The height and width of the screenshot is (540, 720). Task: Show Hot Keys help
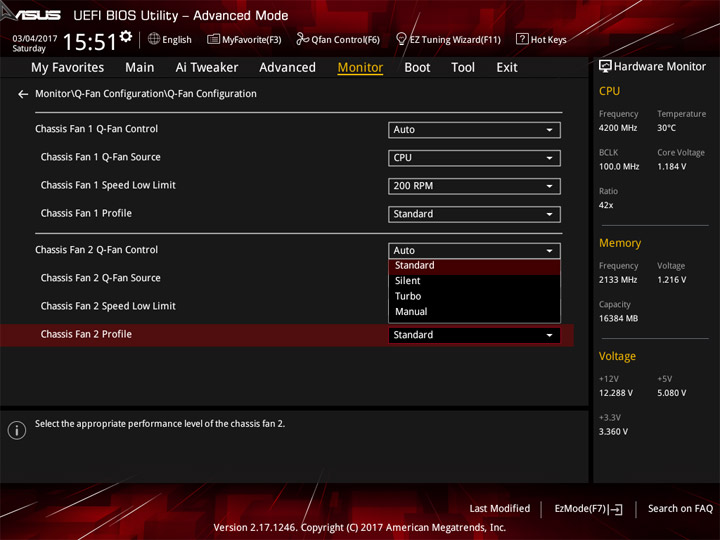[x=541, y=39]
